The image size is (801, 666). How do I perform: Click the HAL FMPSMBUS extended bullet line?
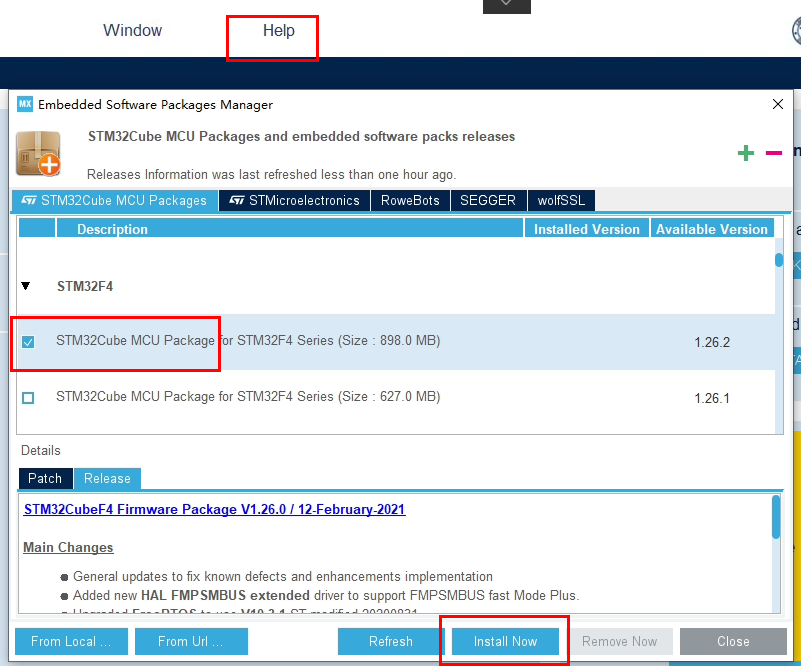(326, 596)
